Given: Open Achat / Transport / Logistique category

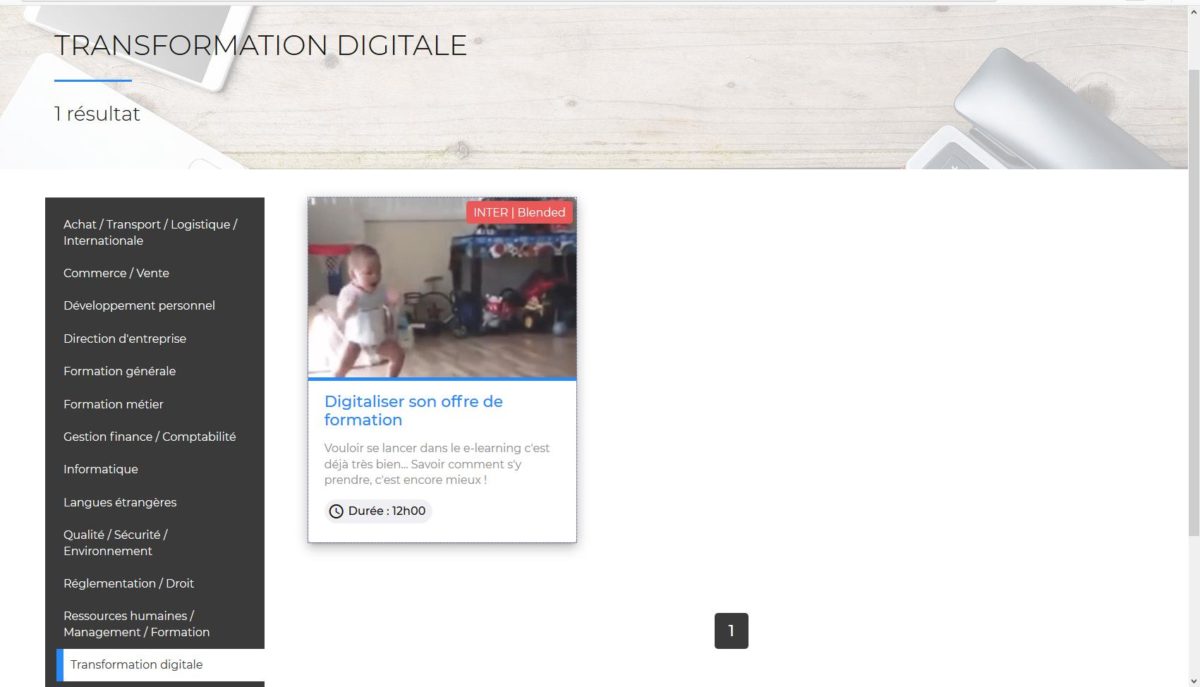Looking at the screenshot, I should pos(150,232).
